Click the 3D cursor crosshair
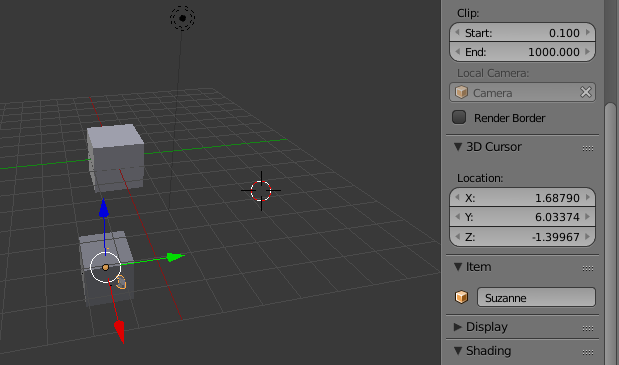The image size is (619, 365). coord(261,191)
